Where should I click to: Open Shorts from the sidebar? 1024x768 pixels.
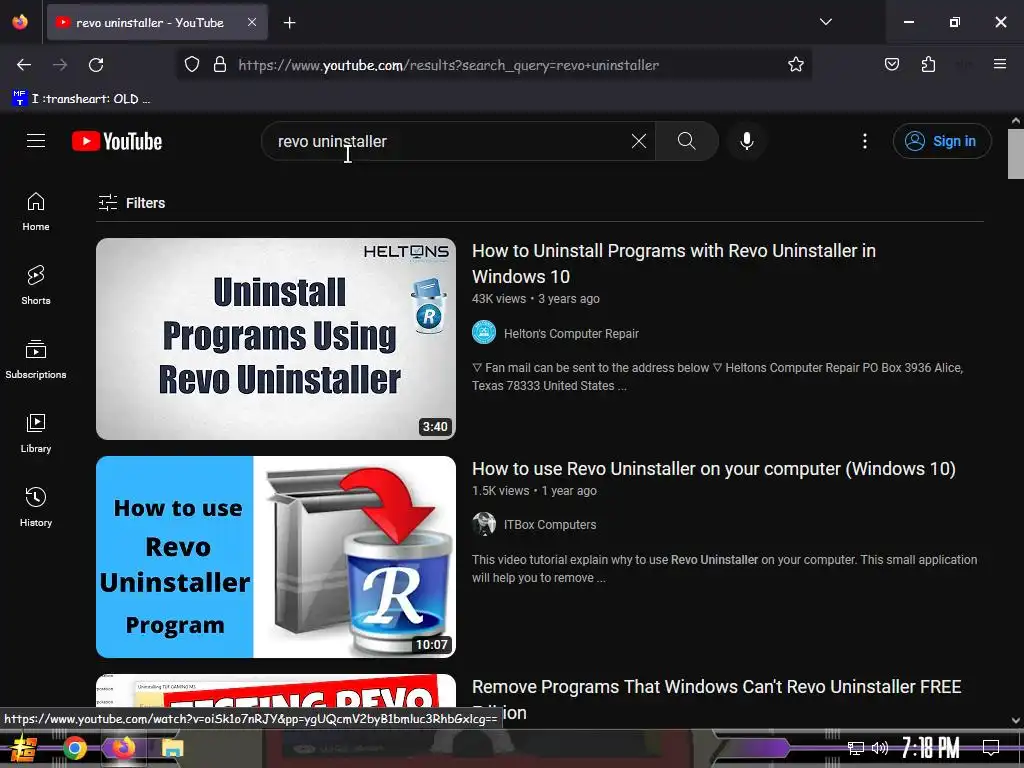tap(36, 285)
